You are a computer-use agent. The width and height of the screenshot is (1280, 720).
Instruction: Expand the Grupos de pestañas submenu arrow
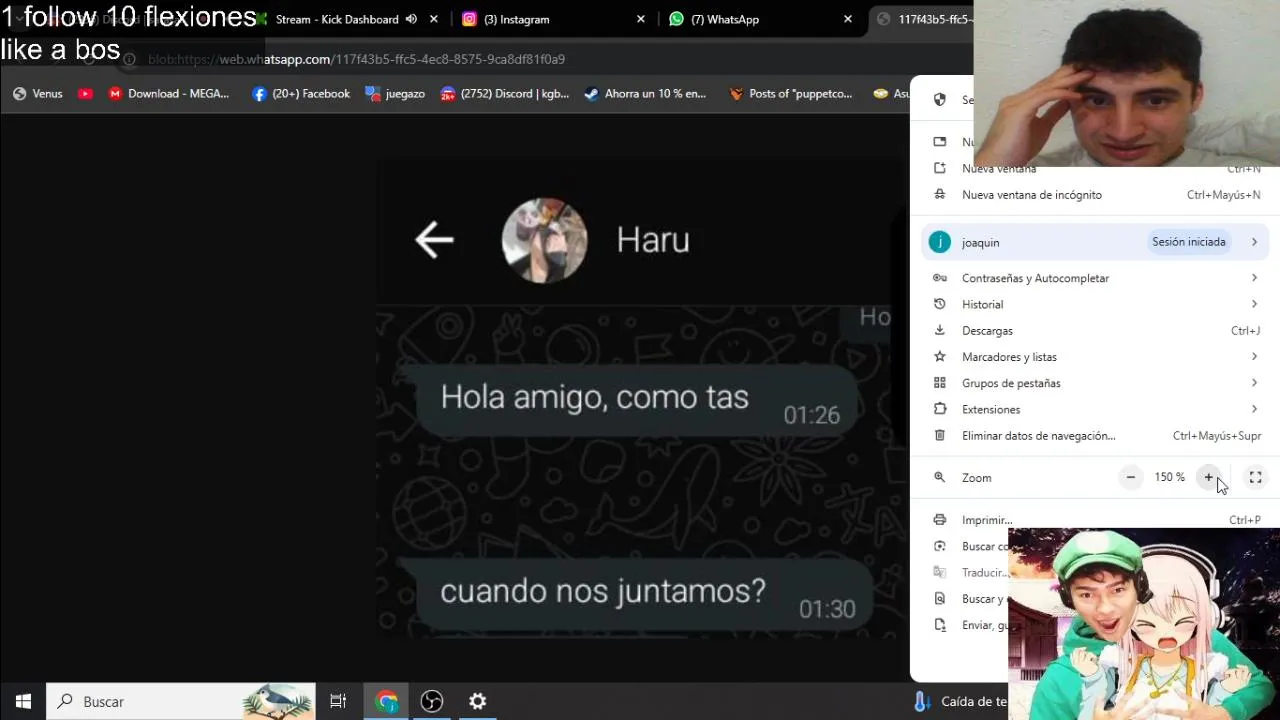click(x=1254, y=383)
